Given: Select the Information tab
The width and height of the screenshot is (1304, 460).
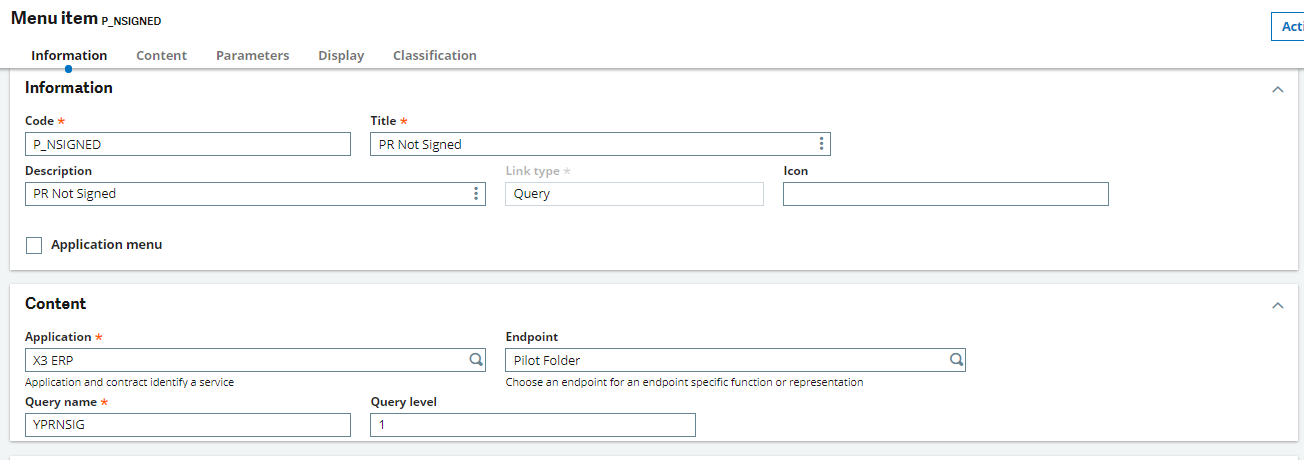Looking at the screenshot, I should tap(69, 55).
